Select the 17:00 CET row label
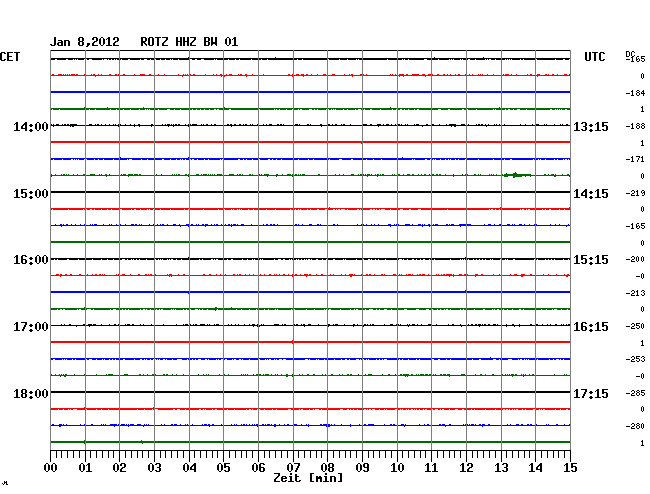Screen dimensions: 650x494 coord(31,327)
